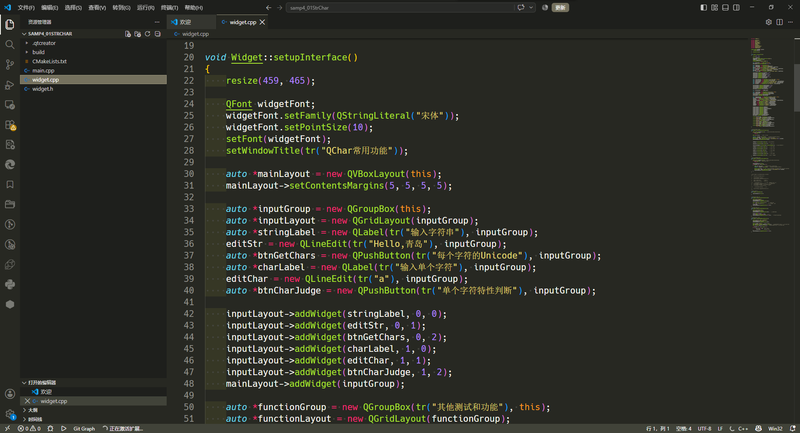Open the 帮助(H) menu
Screen dimensions: 800x433
(x=193, y=8)
